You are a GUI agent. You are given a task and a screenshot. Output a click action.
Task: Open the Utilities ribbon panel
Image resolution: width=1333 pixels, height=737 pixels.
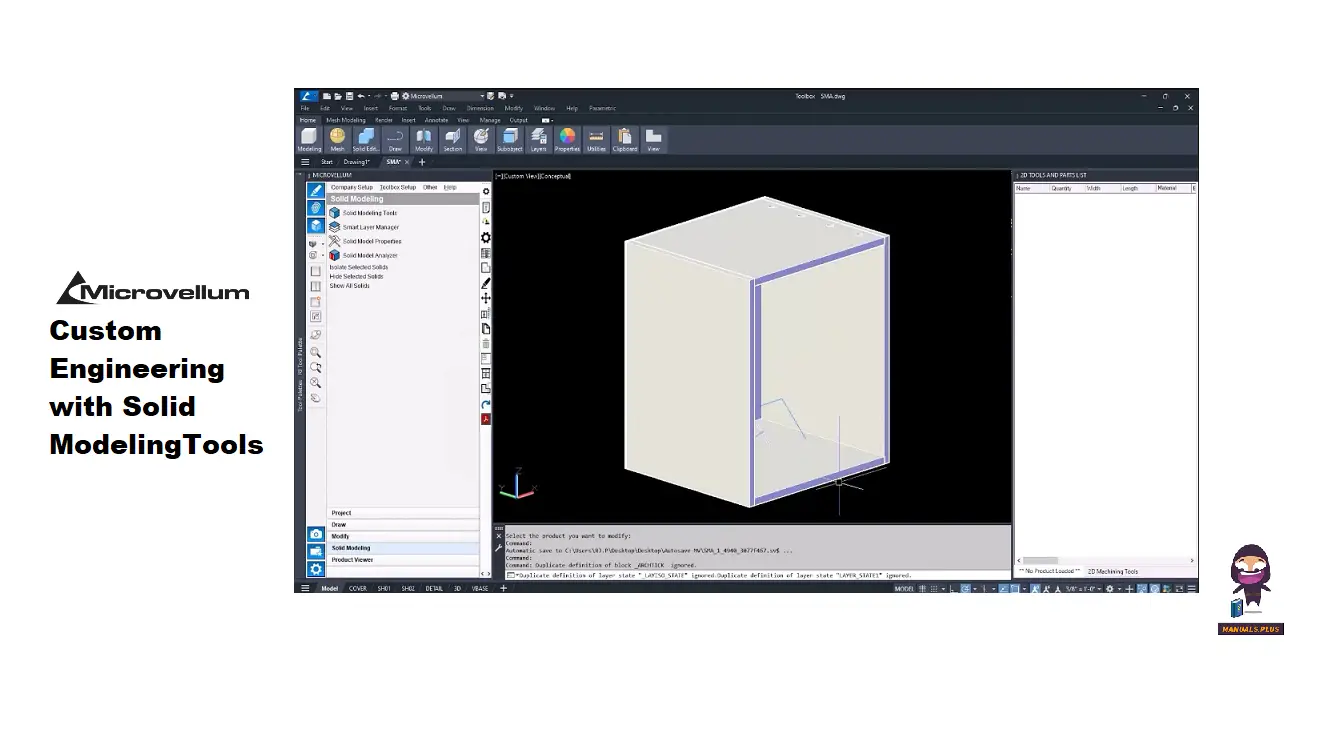point(596,140)
